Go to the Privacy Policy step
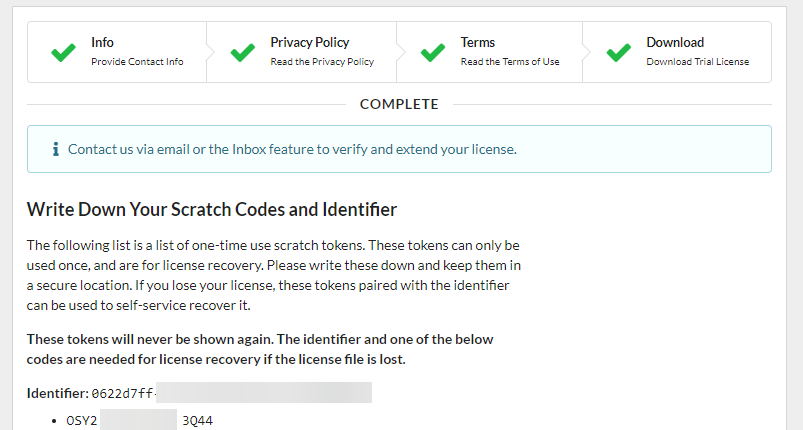The image size is (803, 430). click(x=309, y=42)
